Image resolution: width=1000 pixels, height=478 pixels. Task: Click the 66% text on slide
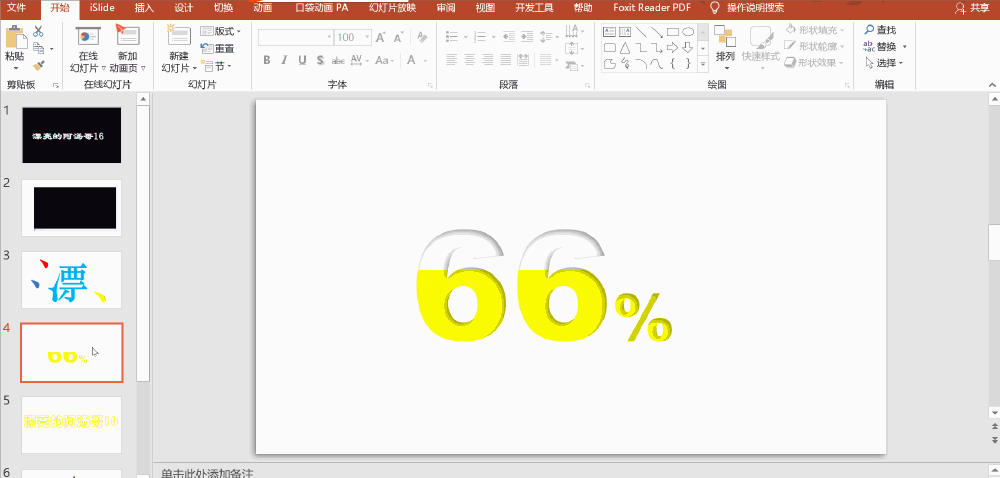pos(544,286)
